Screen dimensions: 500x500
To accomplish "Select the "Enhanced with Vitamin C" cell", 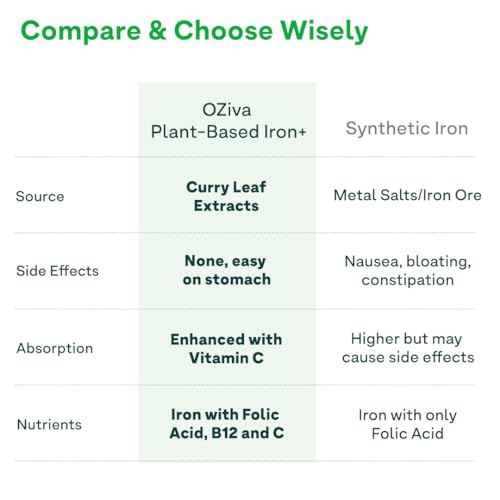I will click(226, 349).
